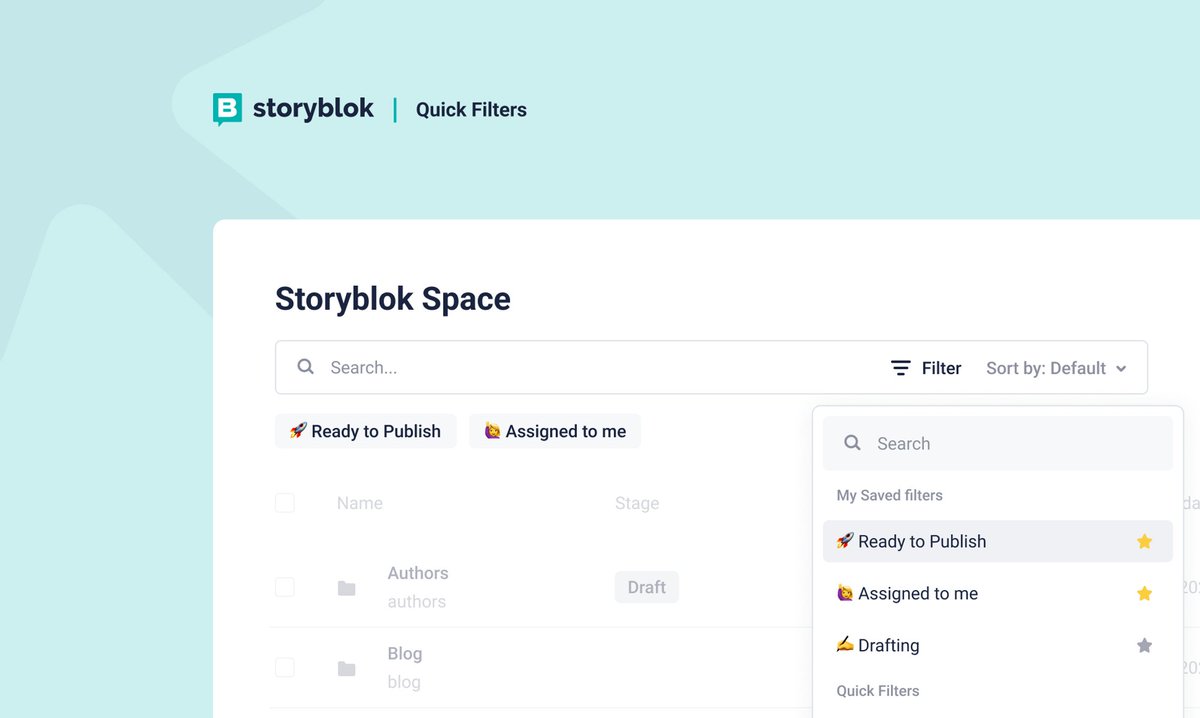The width and height of the screenshot is (1200, 718).
Task: Click the My Saved filters heading
Action: 890,495
